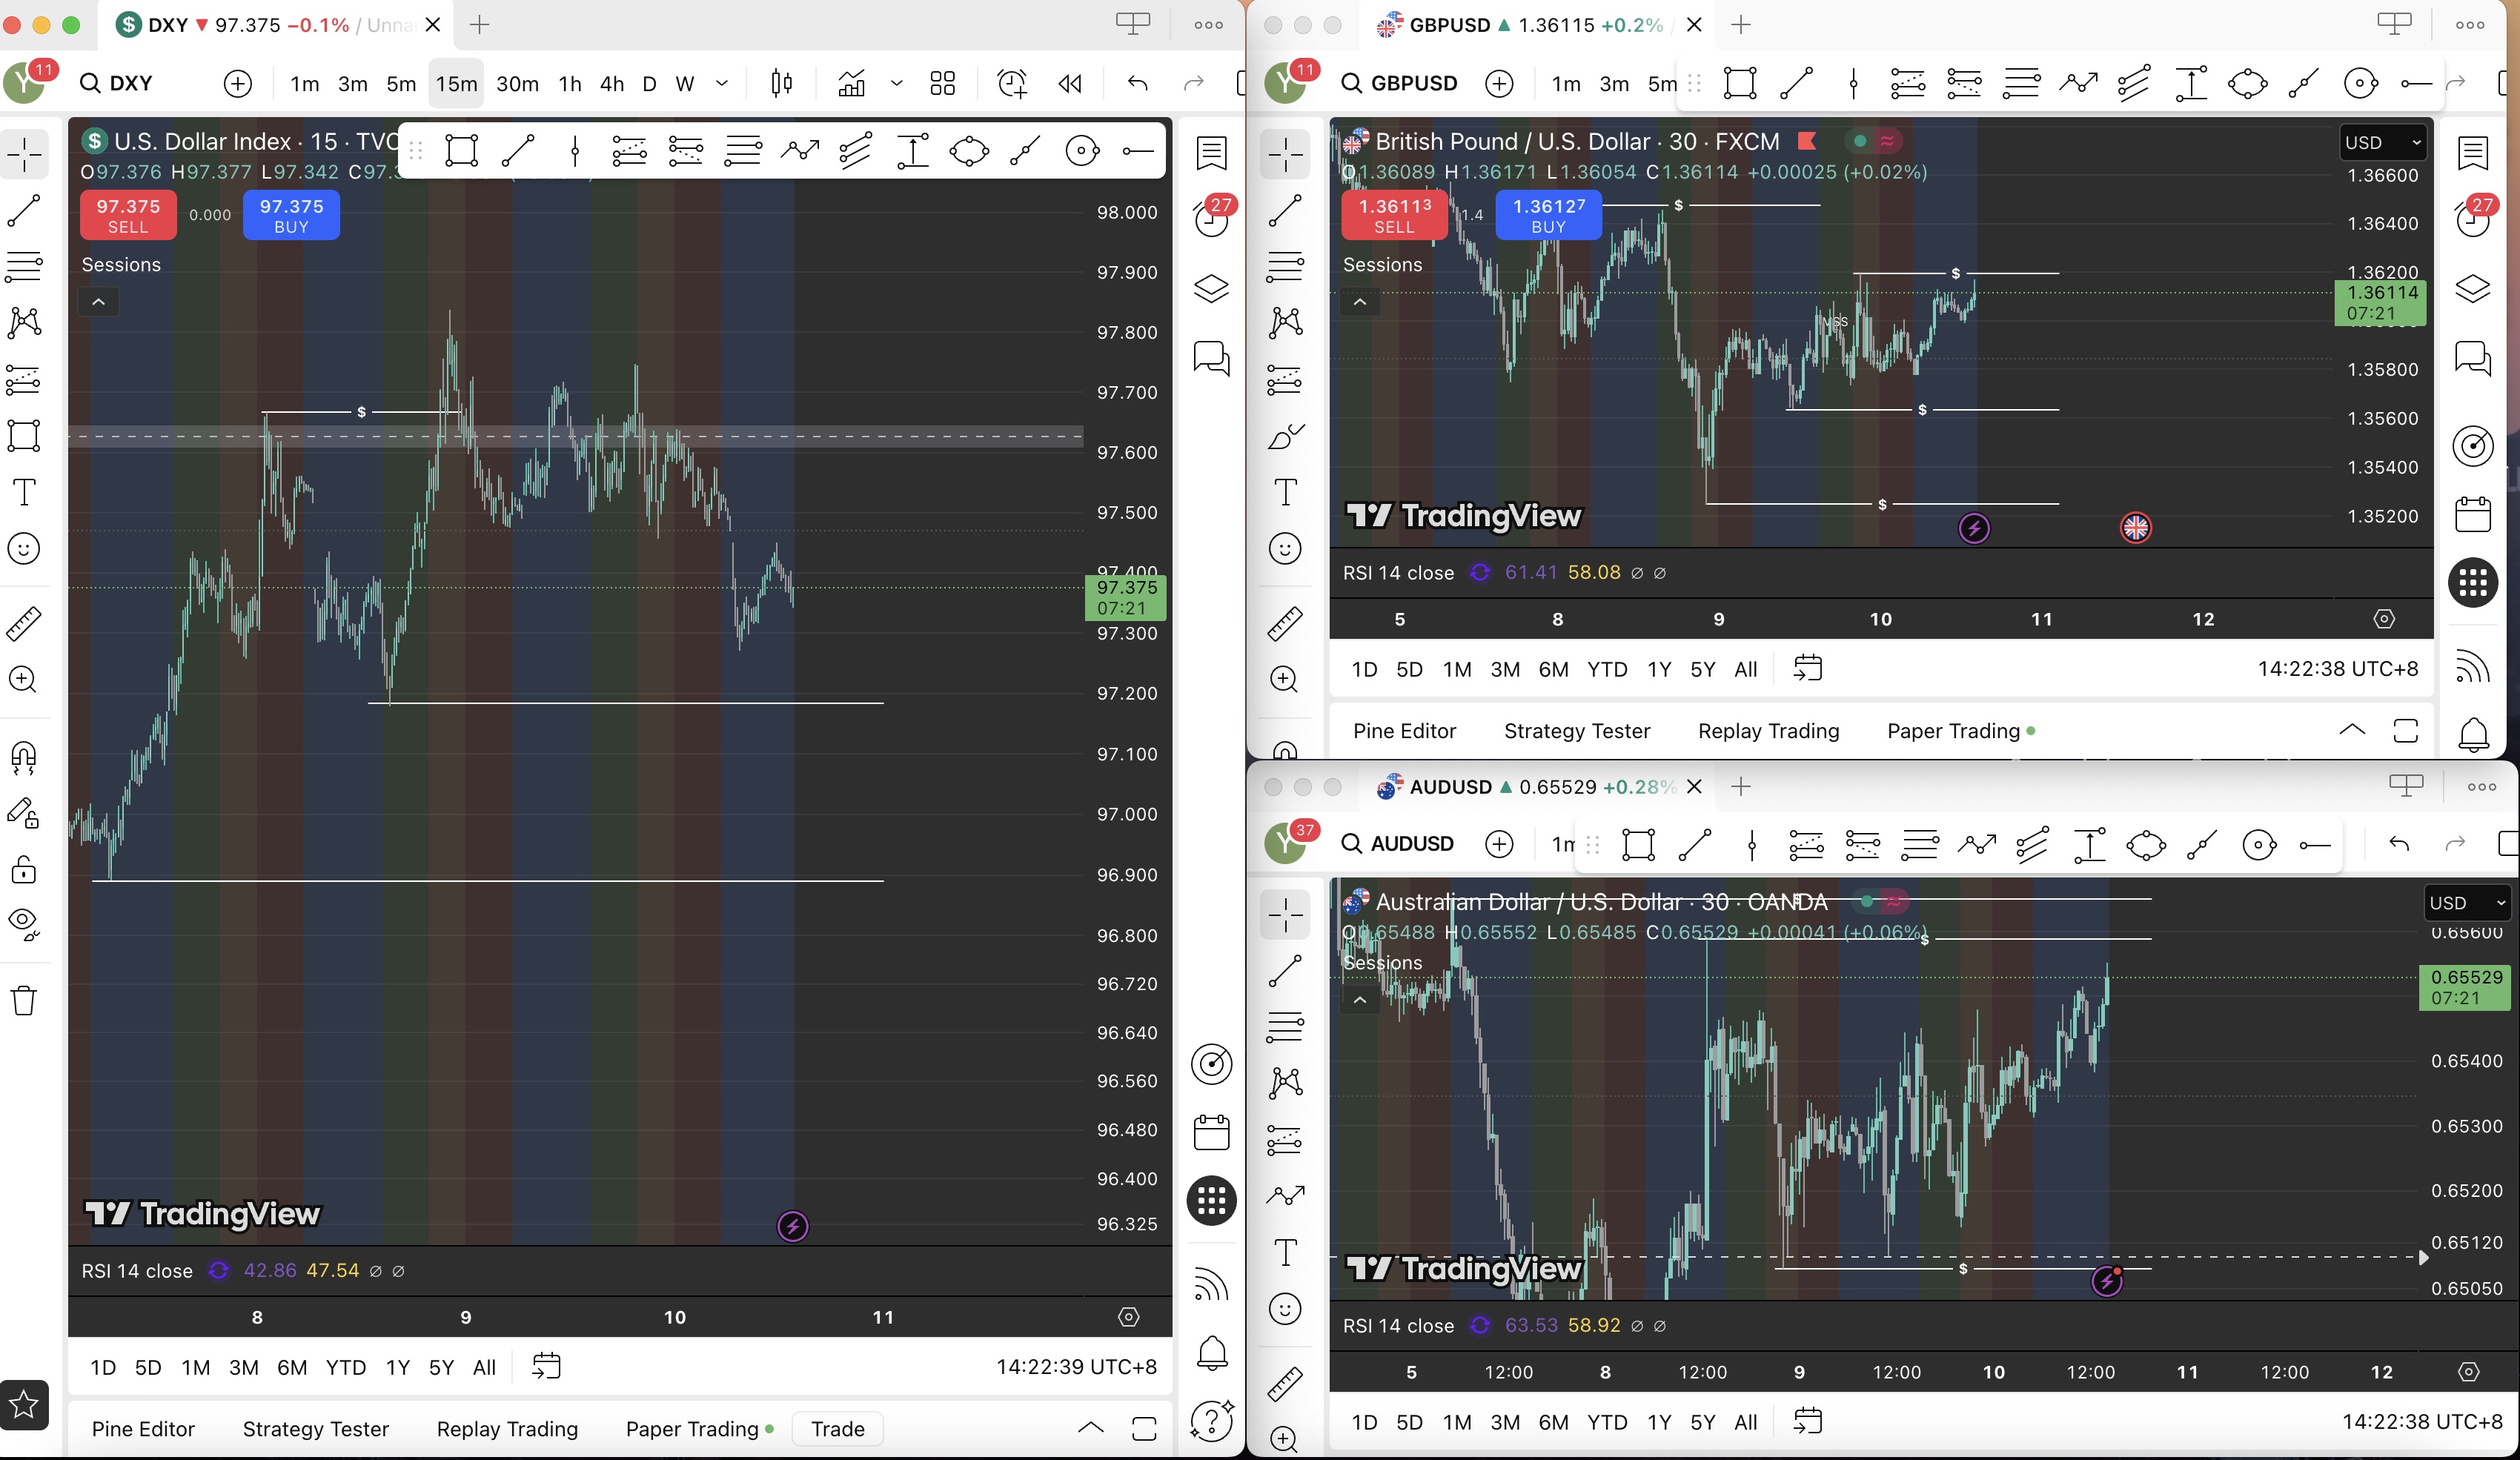2520x1460 pixels.
Task: Collapse the Sessions indicator legend in the DXY chart
Action: pyautogui.click(x=98, y=301)
